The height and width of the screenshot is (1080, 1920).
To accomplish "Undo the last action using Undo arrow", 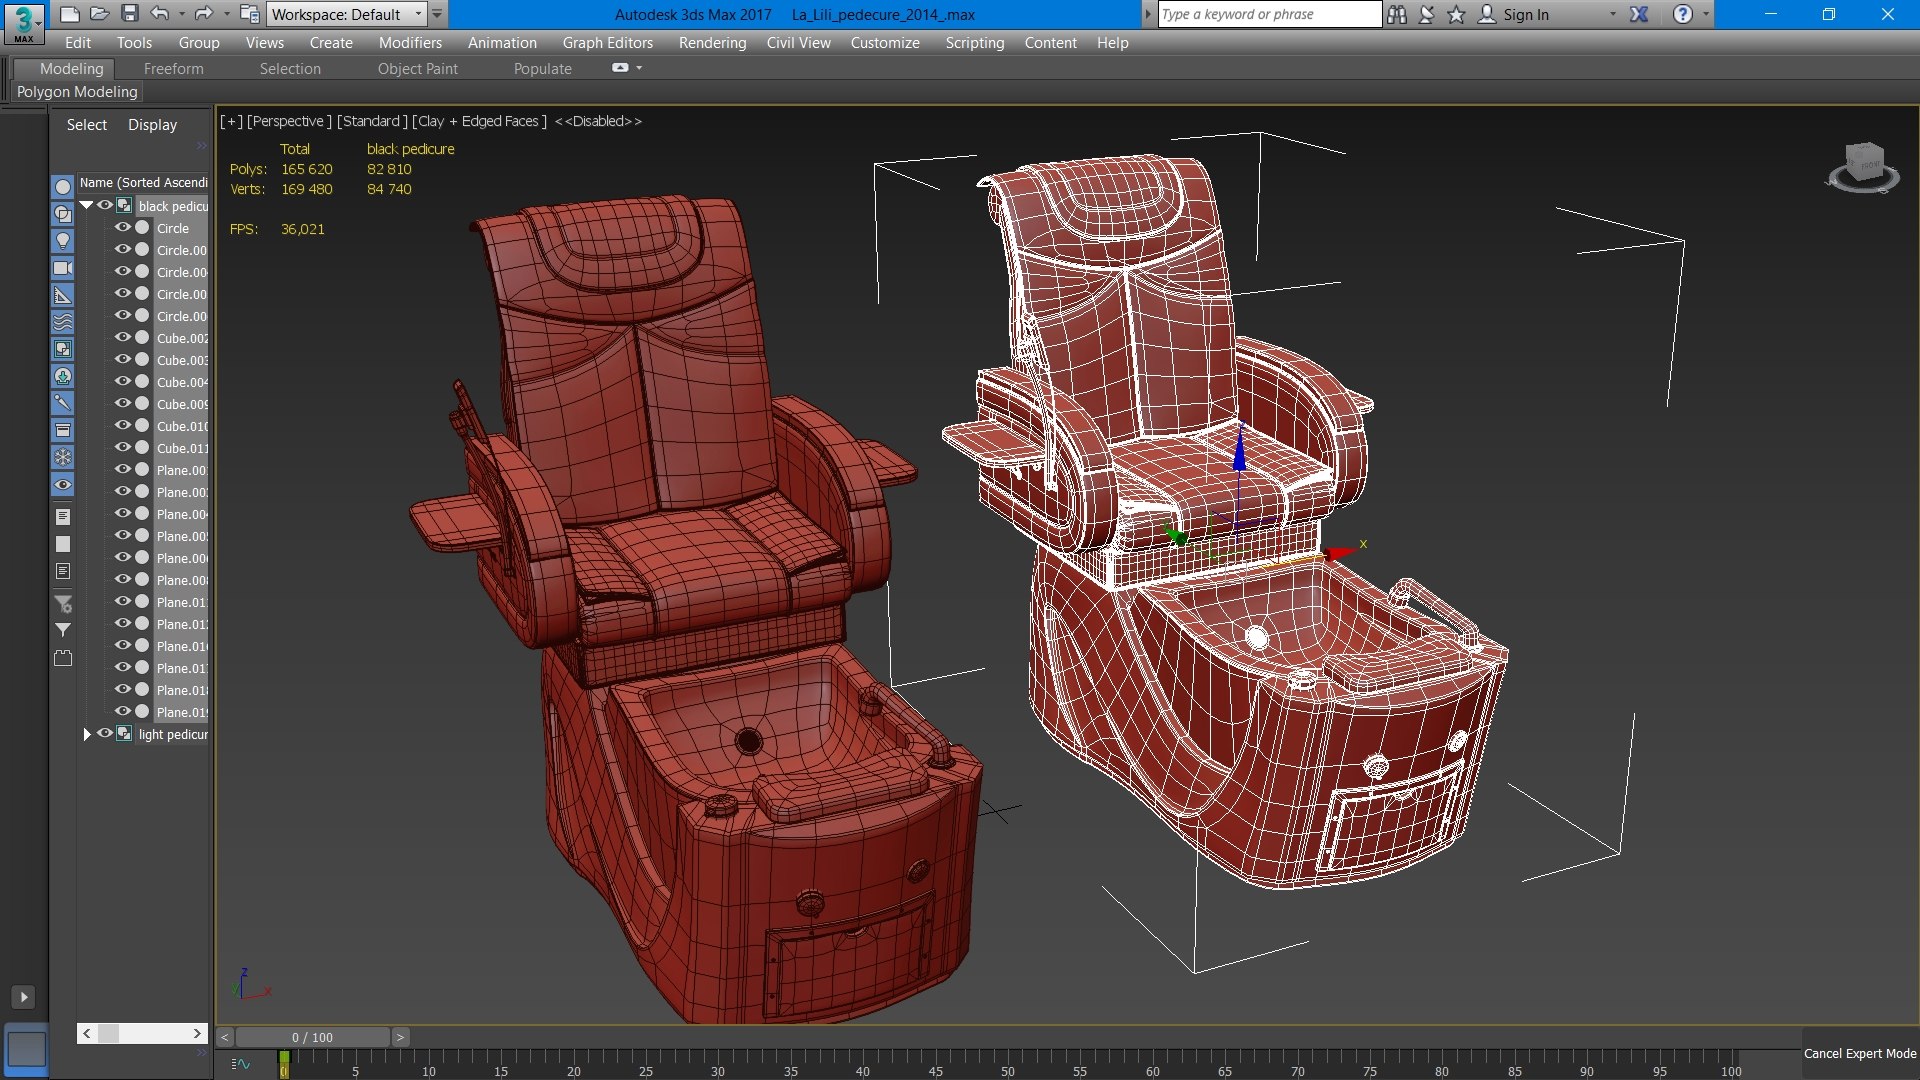I will click(x=160, y=14).
